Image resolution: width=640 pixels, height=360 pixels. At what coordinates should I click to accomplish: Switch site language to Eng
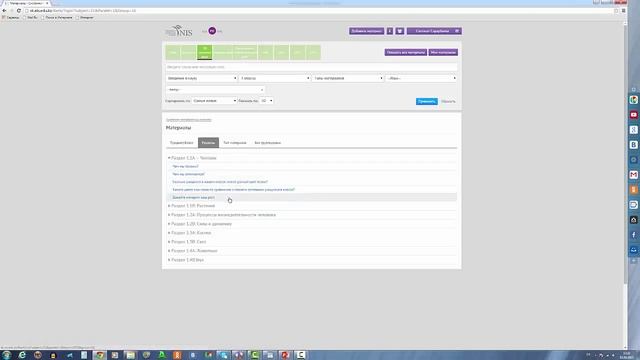[x=220, y=31]
